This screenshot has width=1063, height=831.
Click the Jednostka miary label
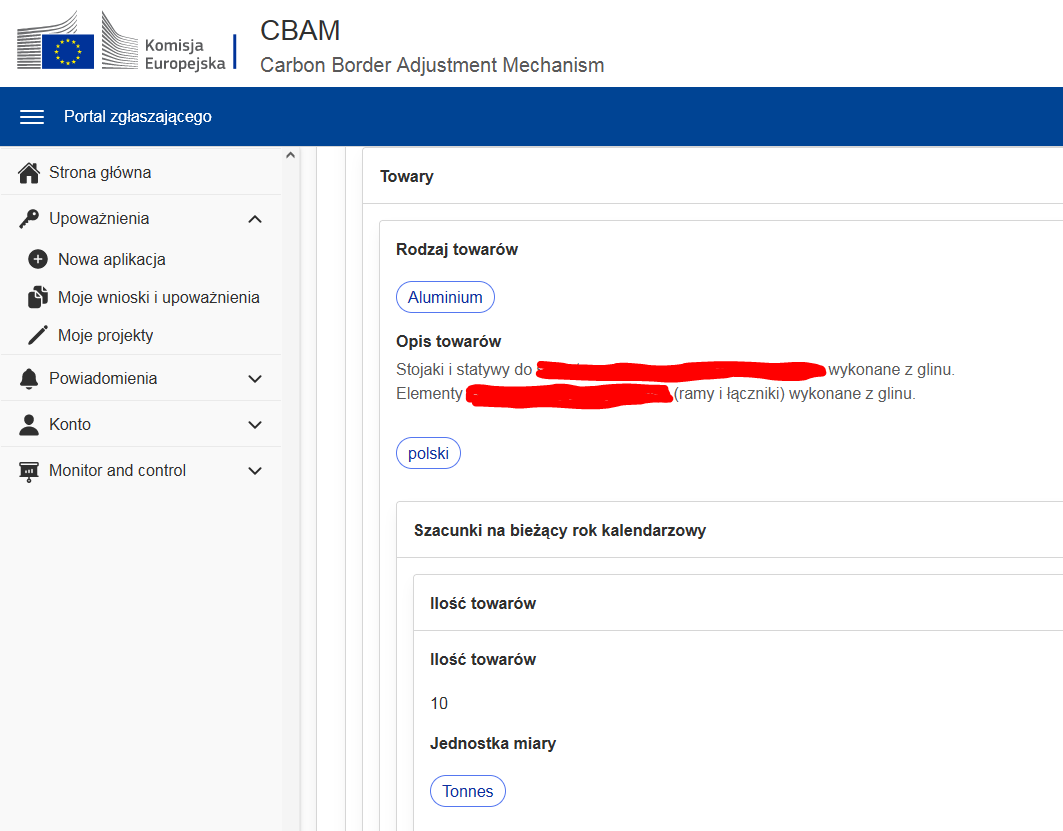pos(493,744)
